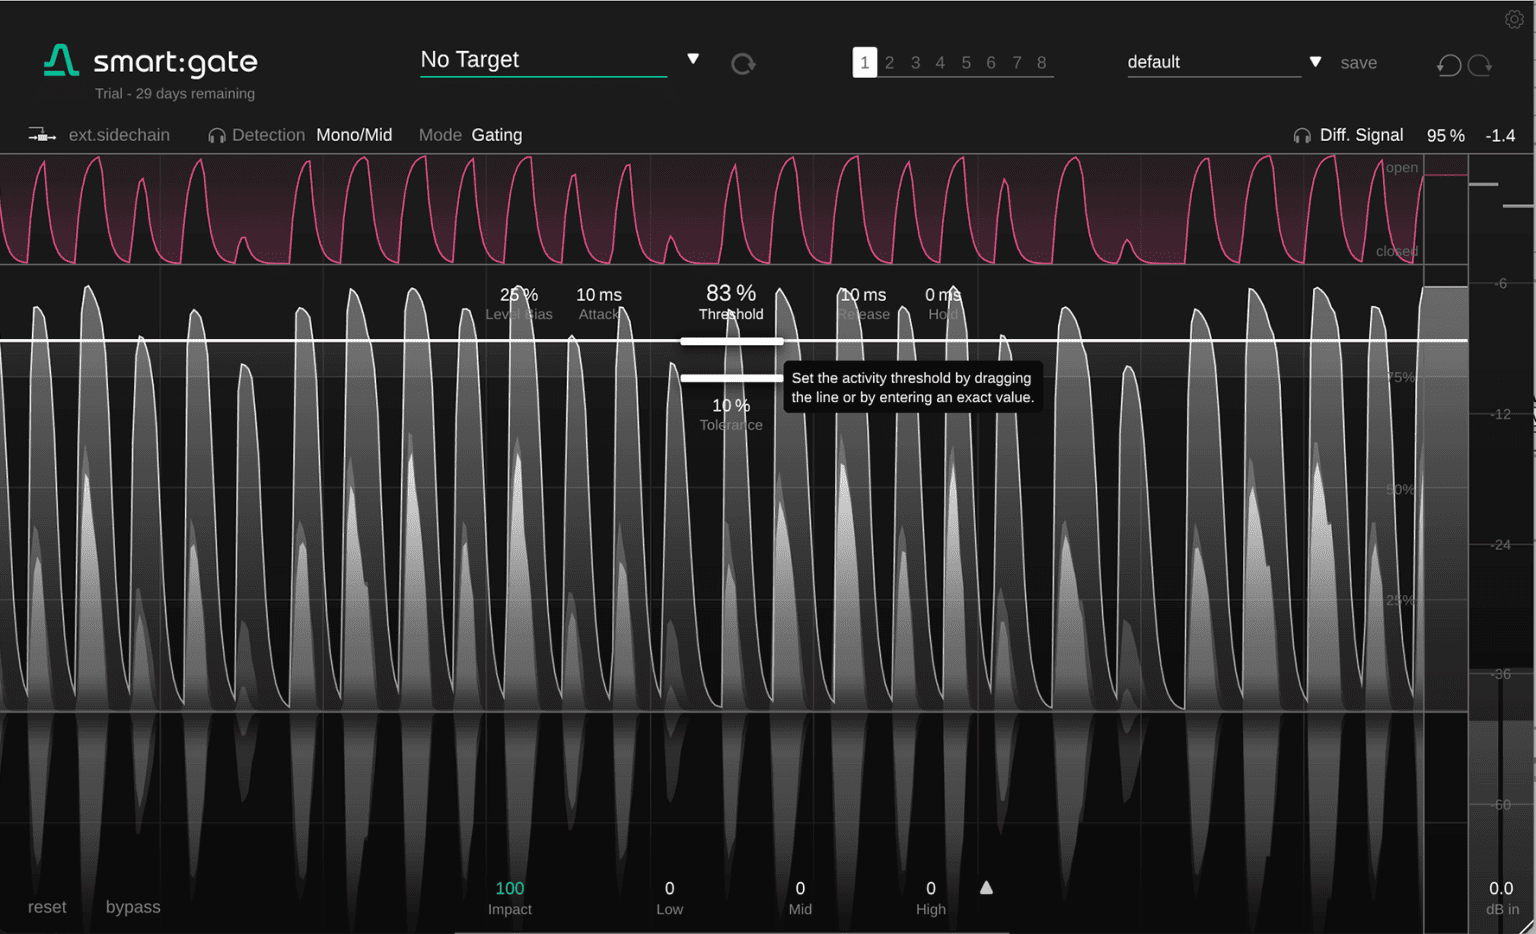Click the learn refresh icon beside No Target
This screenshot has width=1536, height=934.
(743, 63)
